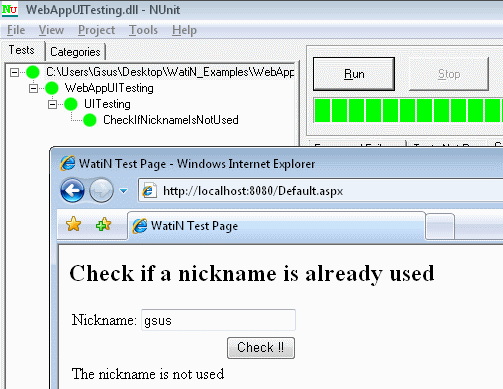Click green status circle of root assembly

pos(33,72)
